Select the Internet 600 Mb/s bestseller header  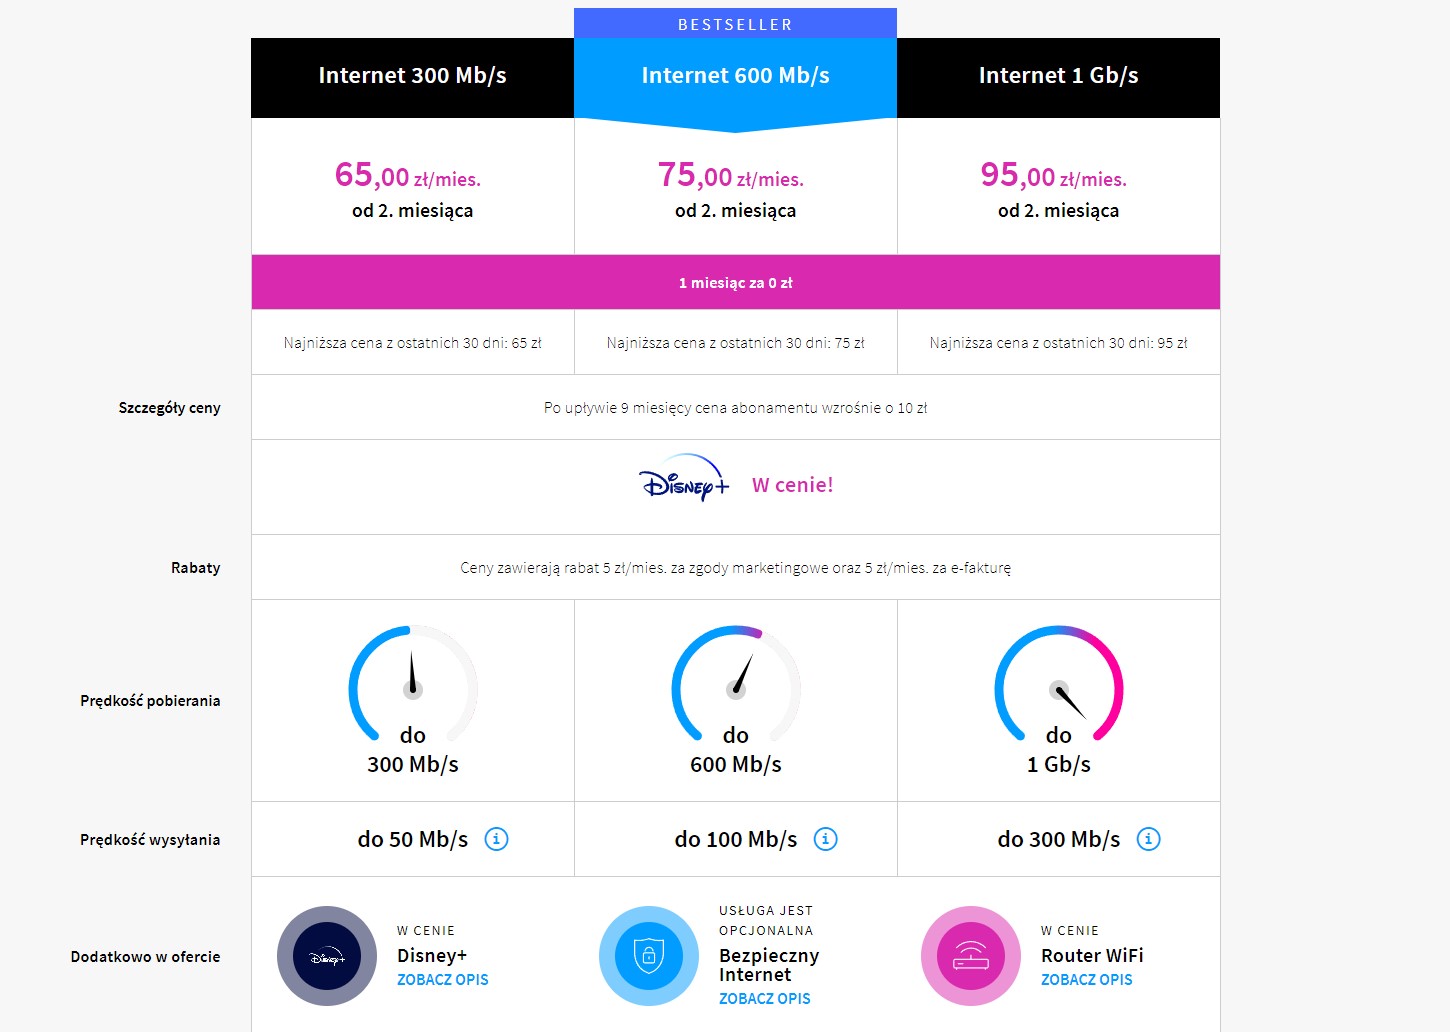[736, 77]
